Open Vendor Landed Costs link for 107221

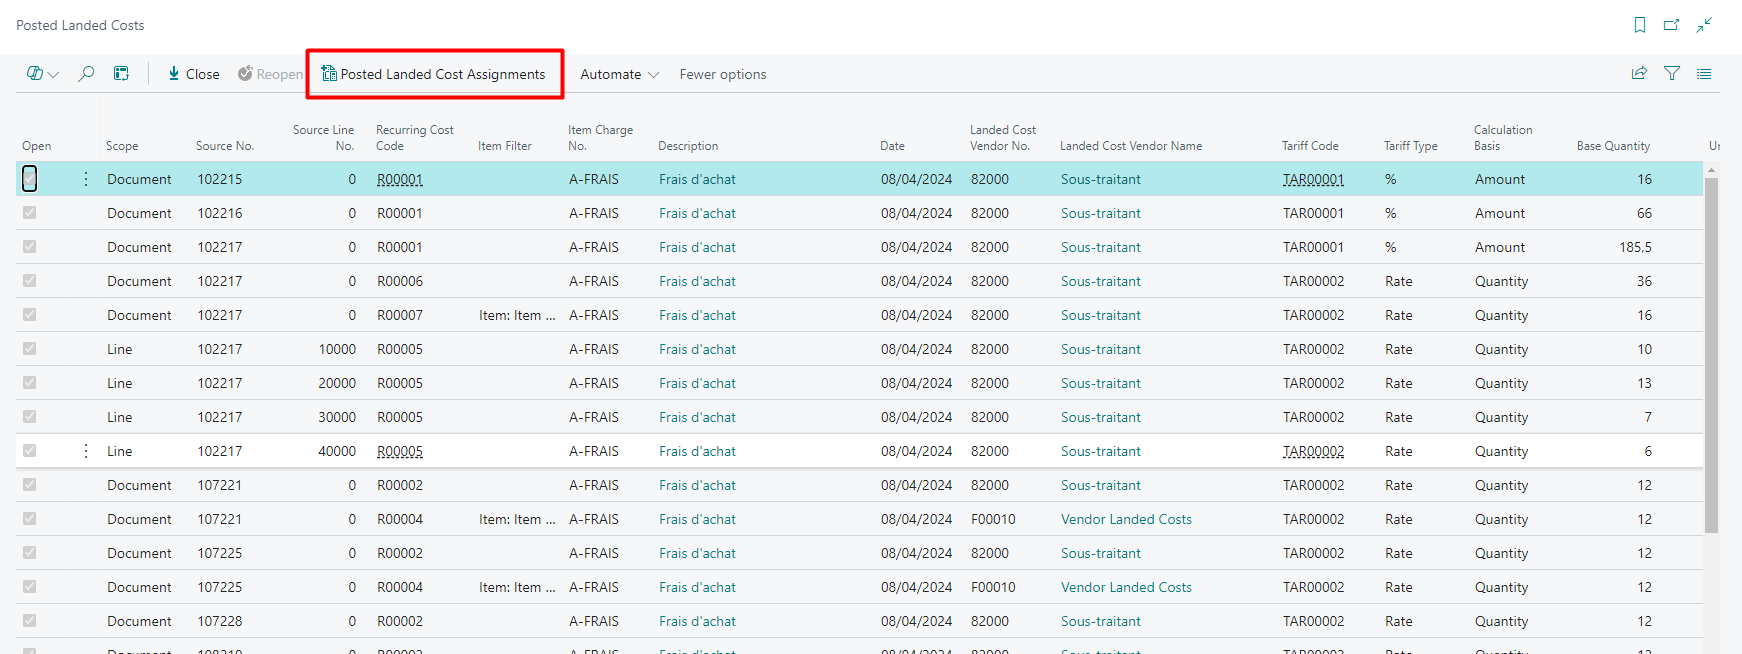(x=1126, y=519)
